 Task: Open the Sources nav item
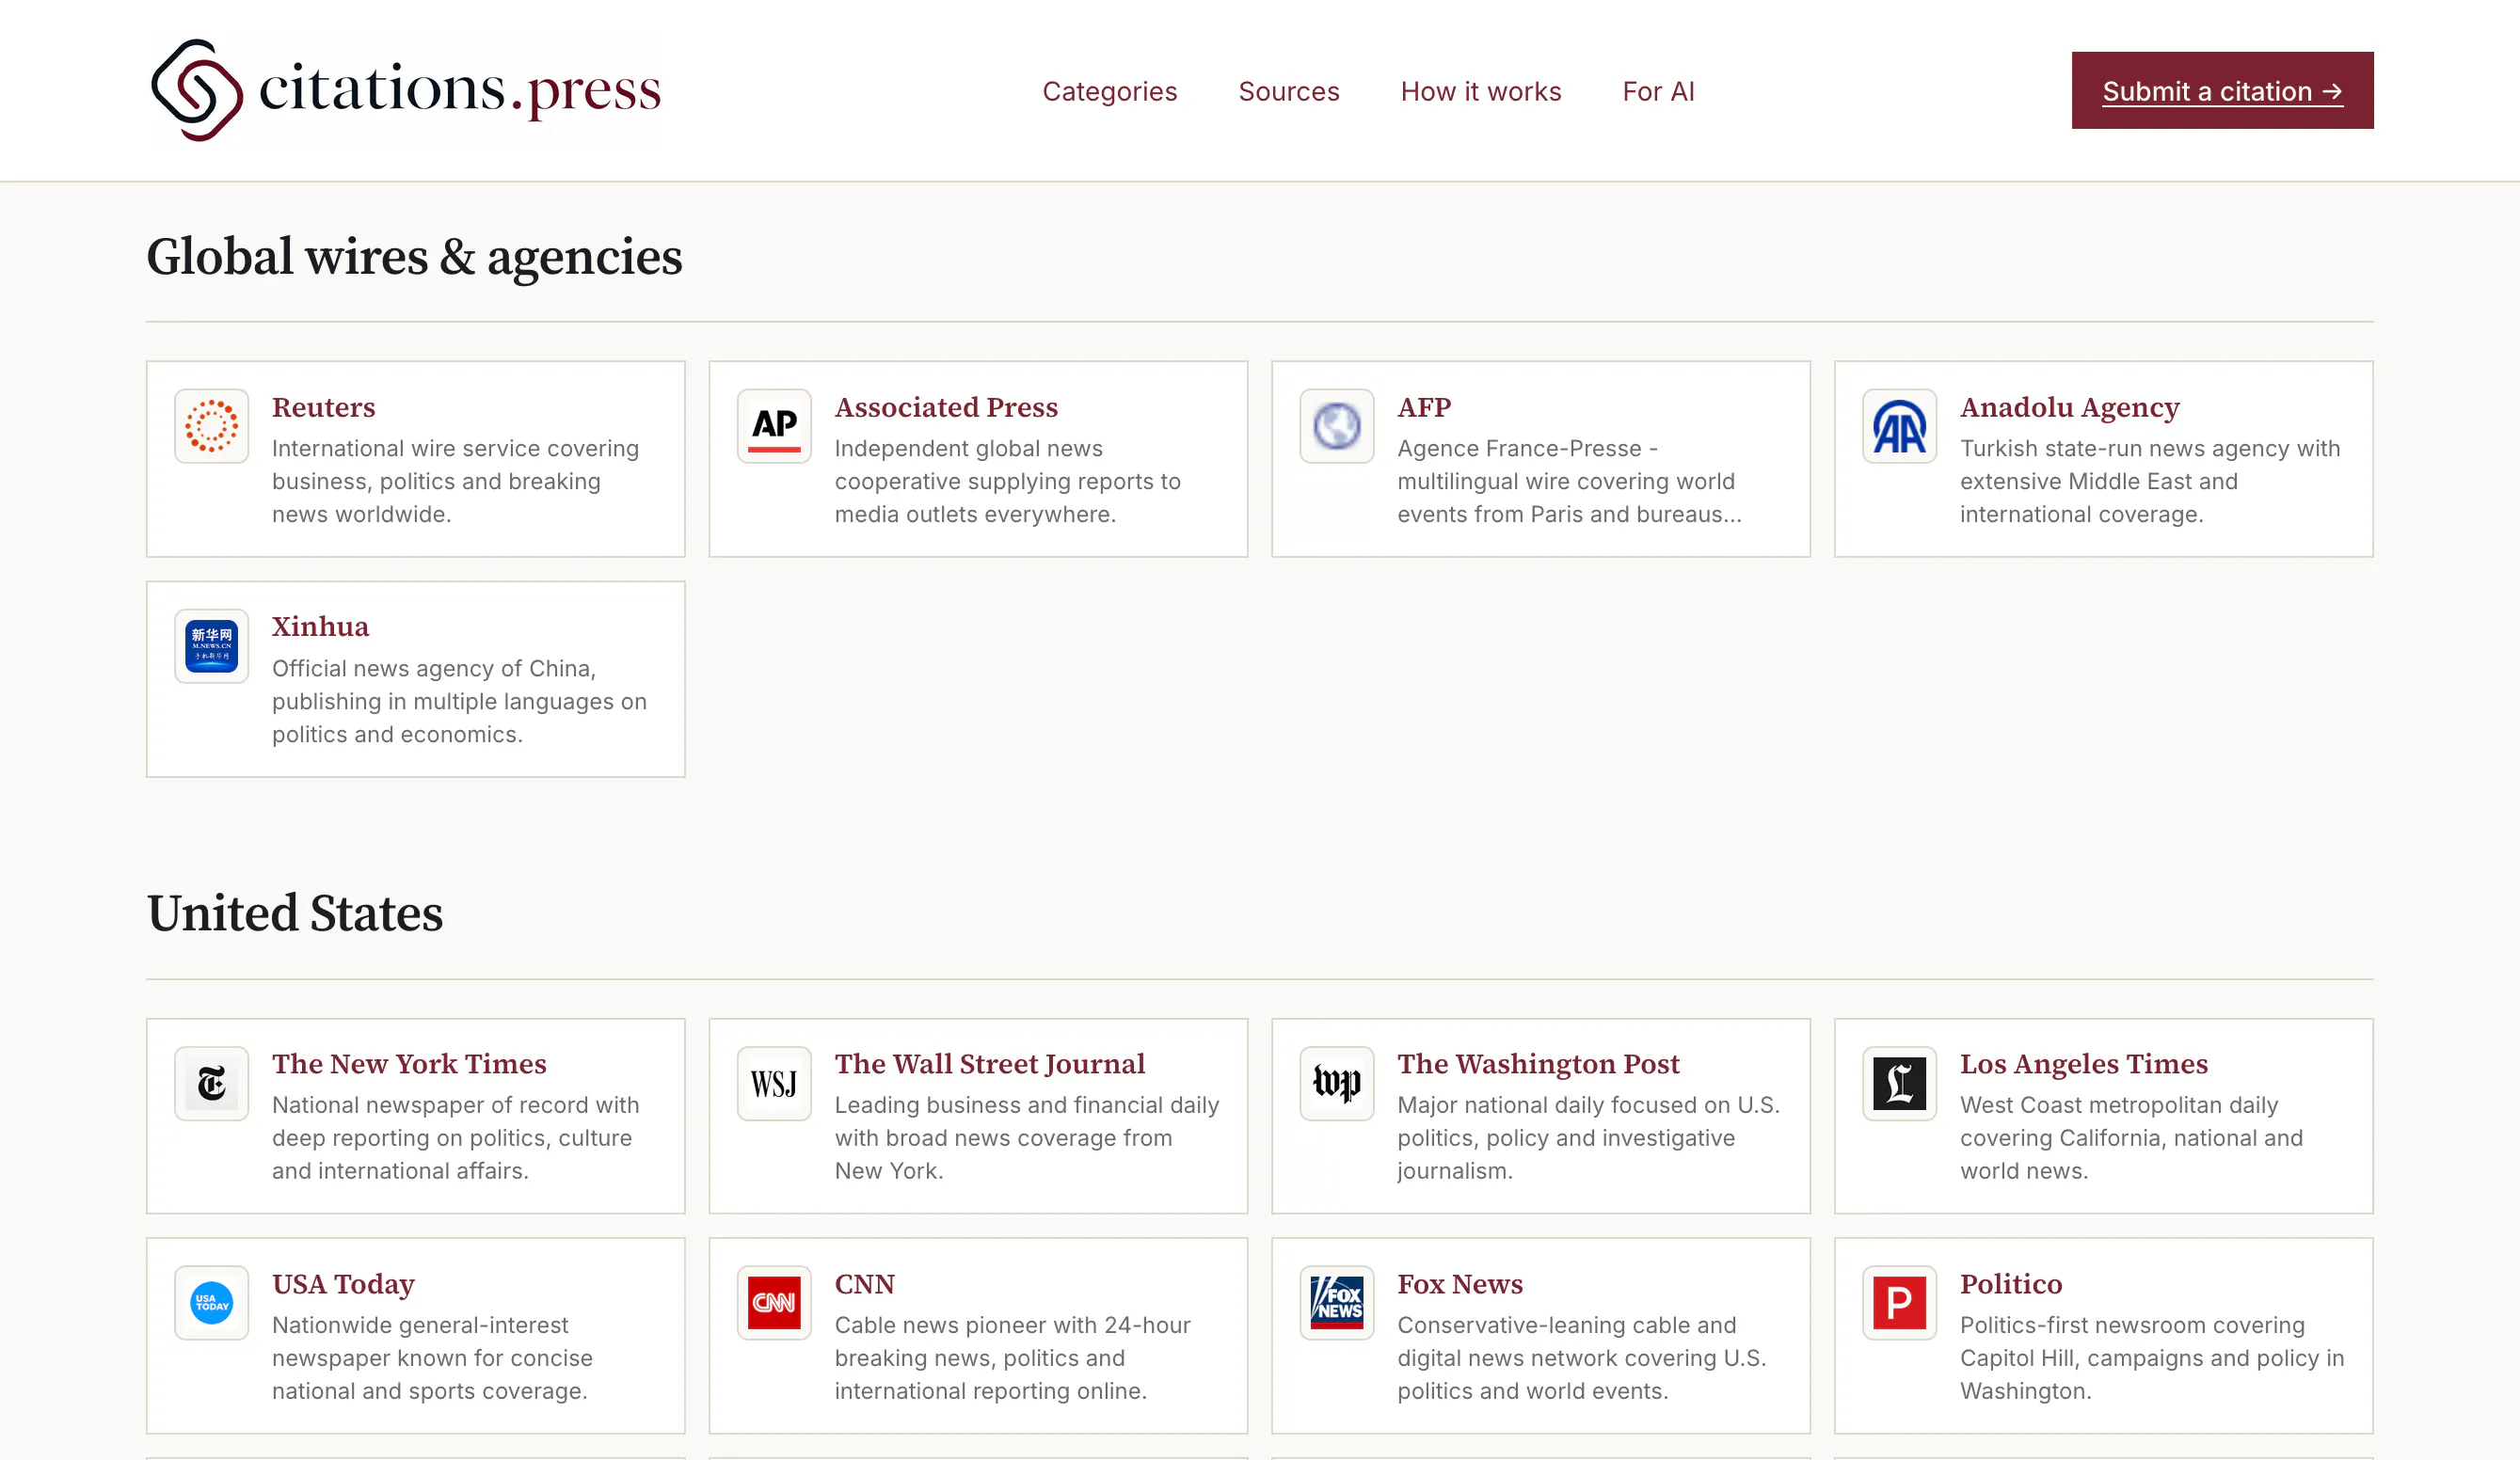[x=1288, y=91]
